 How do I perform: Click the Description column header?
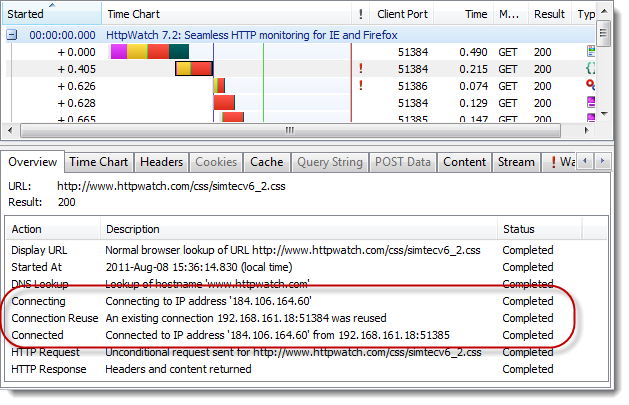pos(299,229)
